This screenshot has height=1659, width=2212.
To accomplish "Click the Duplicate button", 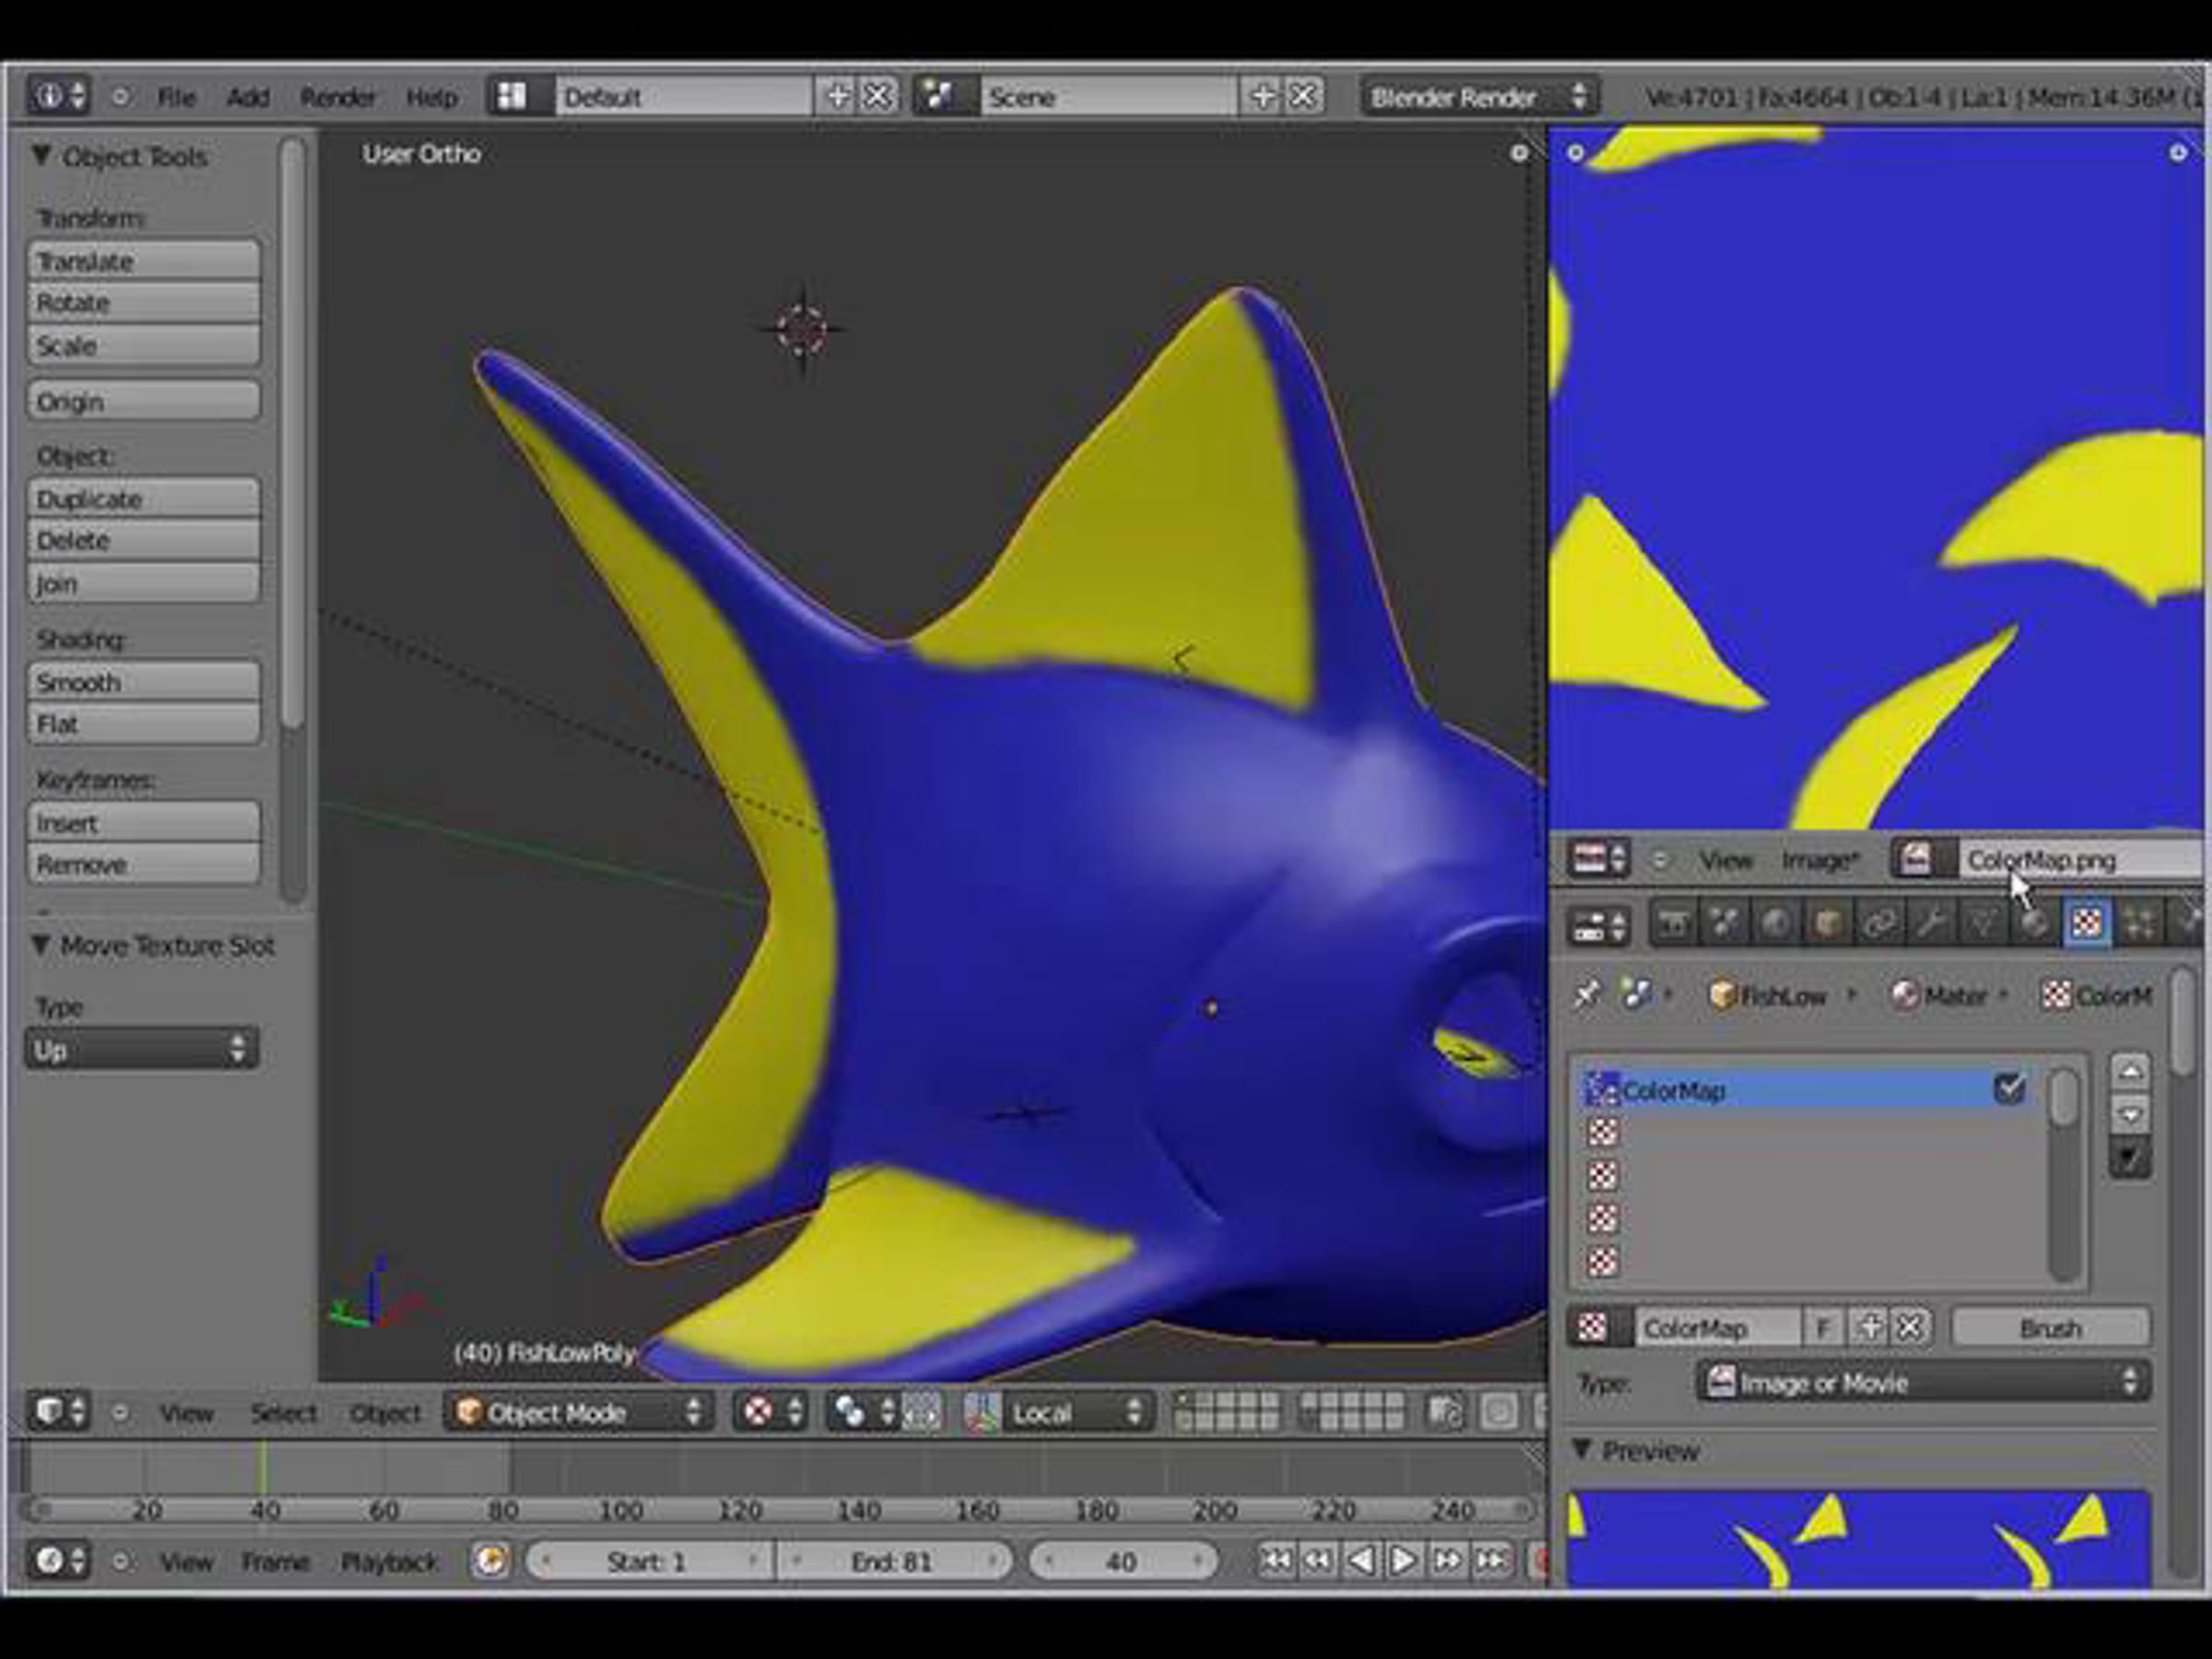I will point(144,499).
